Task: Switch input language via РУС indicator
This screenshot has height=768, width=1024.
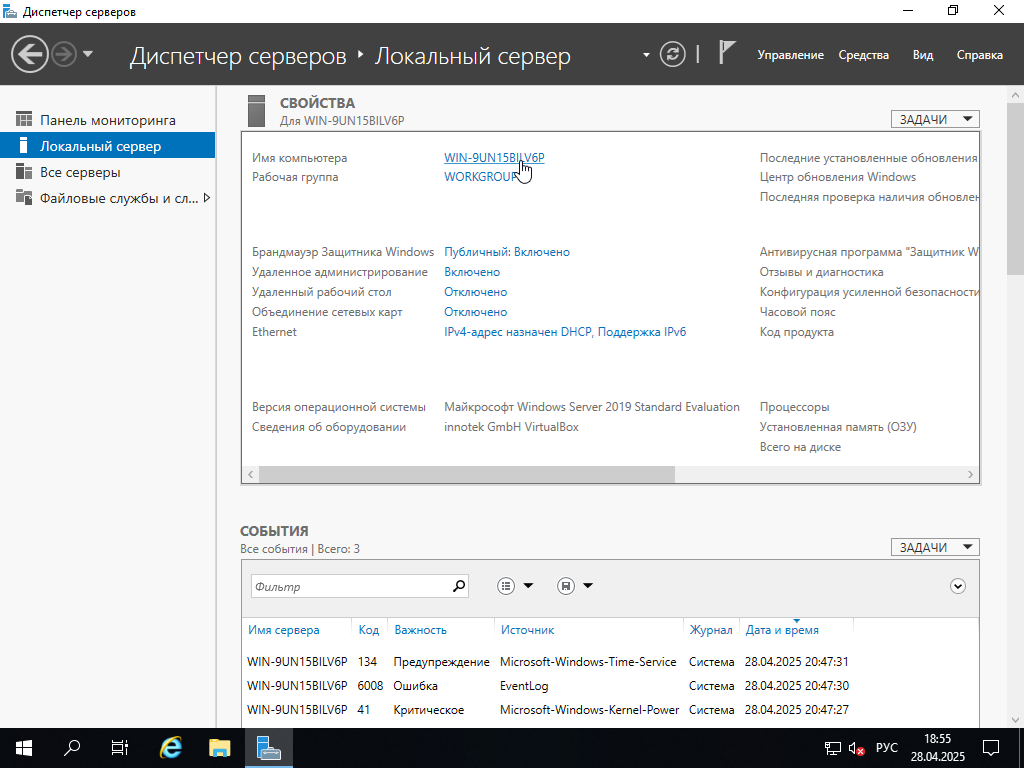Action: tap(887, 748)
